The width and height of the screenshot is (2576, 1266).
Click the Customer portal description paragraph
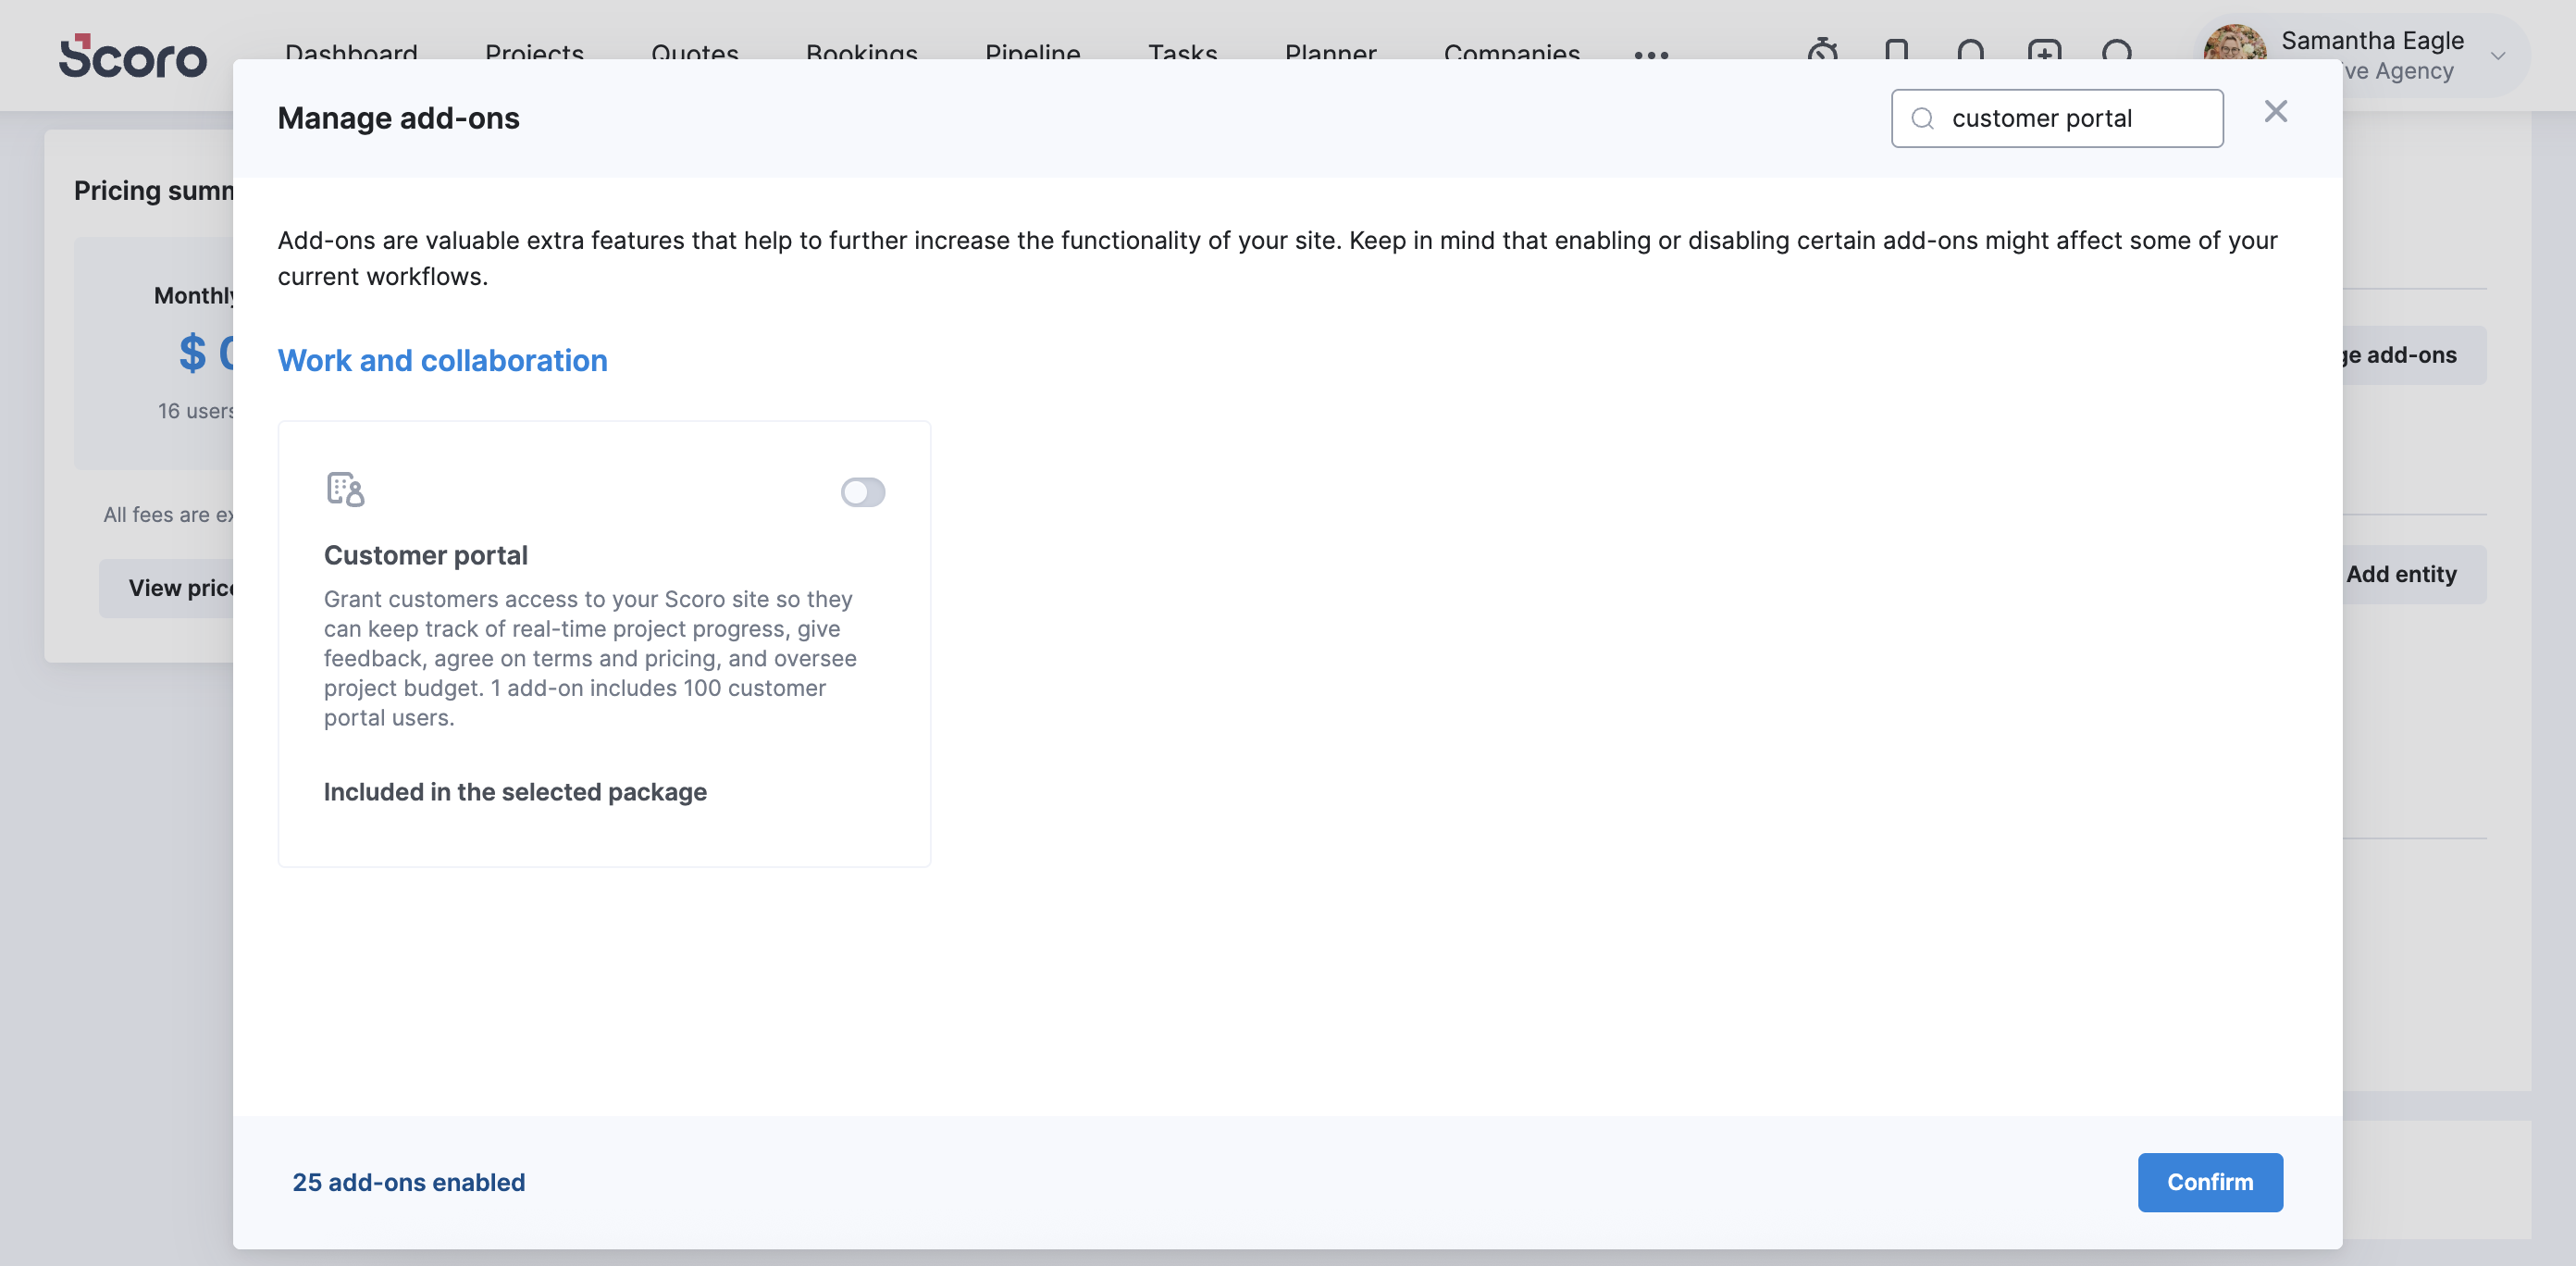coord(590,658)
